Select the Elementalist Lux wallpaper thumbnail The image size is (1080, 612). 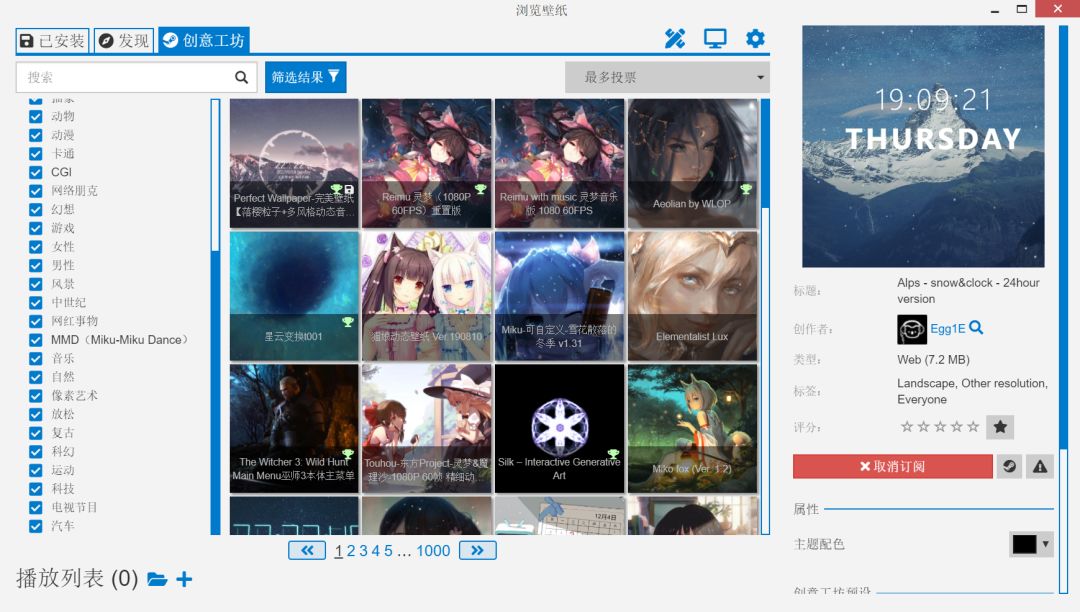(x=692, y=295)
